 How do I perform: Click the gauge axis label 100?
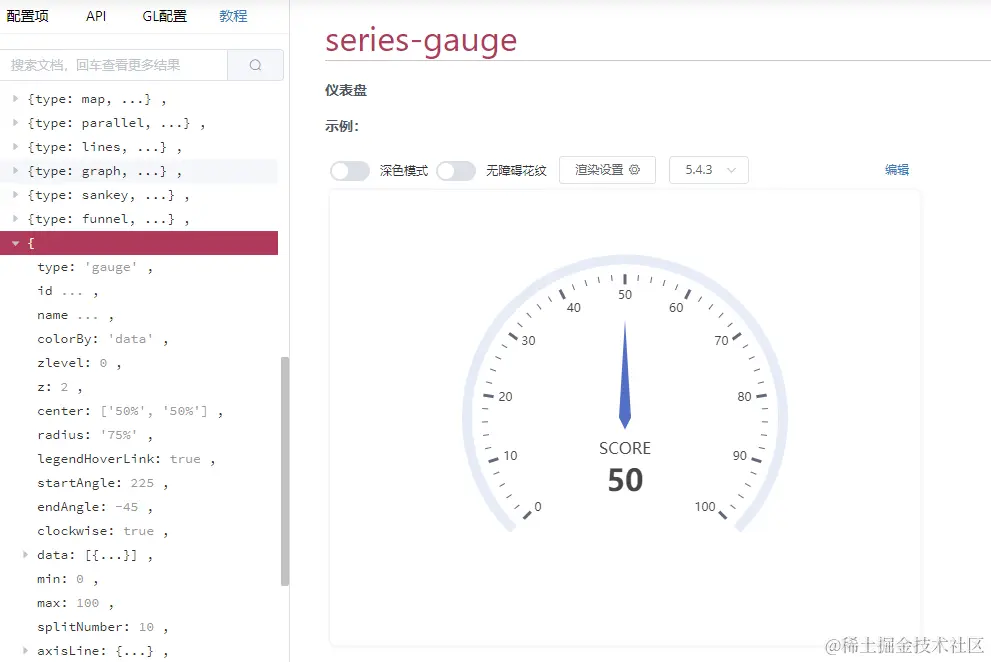pyautogui.click(x=705, y=506)
